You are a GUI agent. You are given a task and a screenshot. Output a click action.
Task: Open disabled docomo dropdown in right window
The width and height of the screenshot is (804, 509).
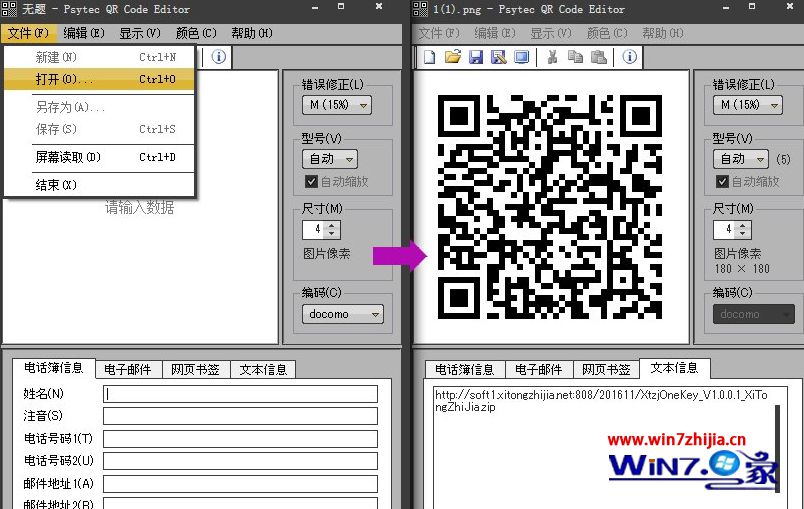pos(754,314)
